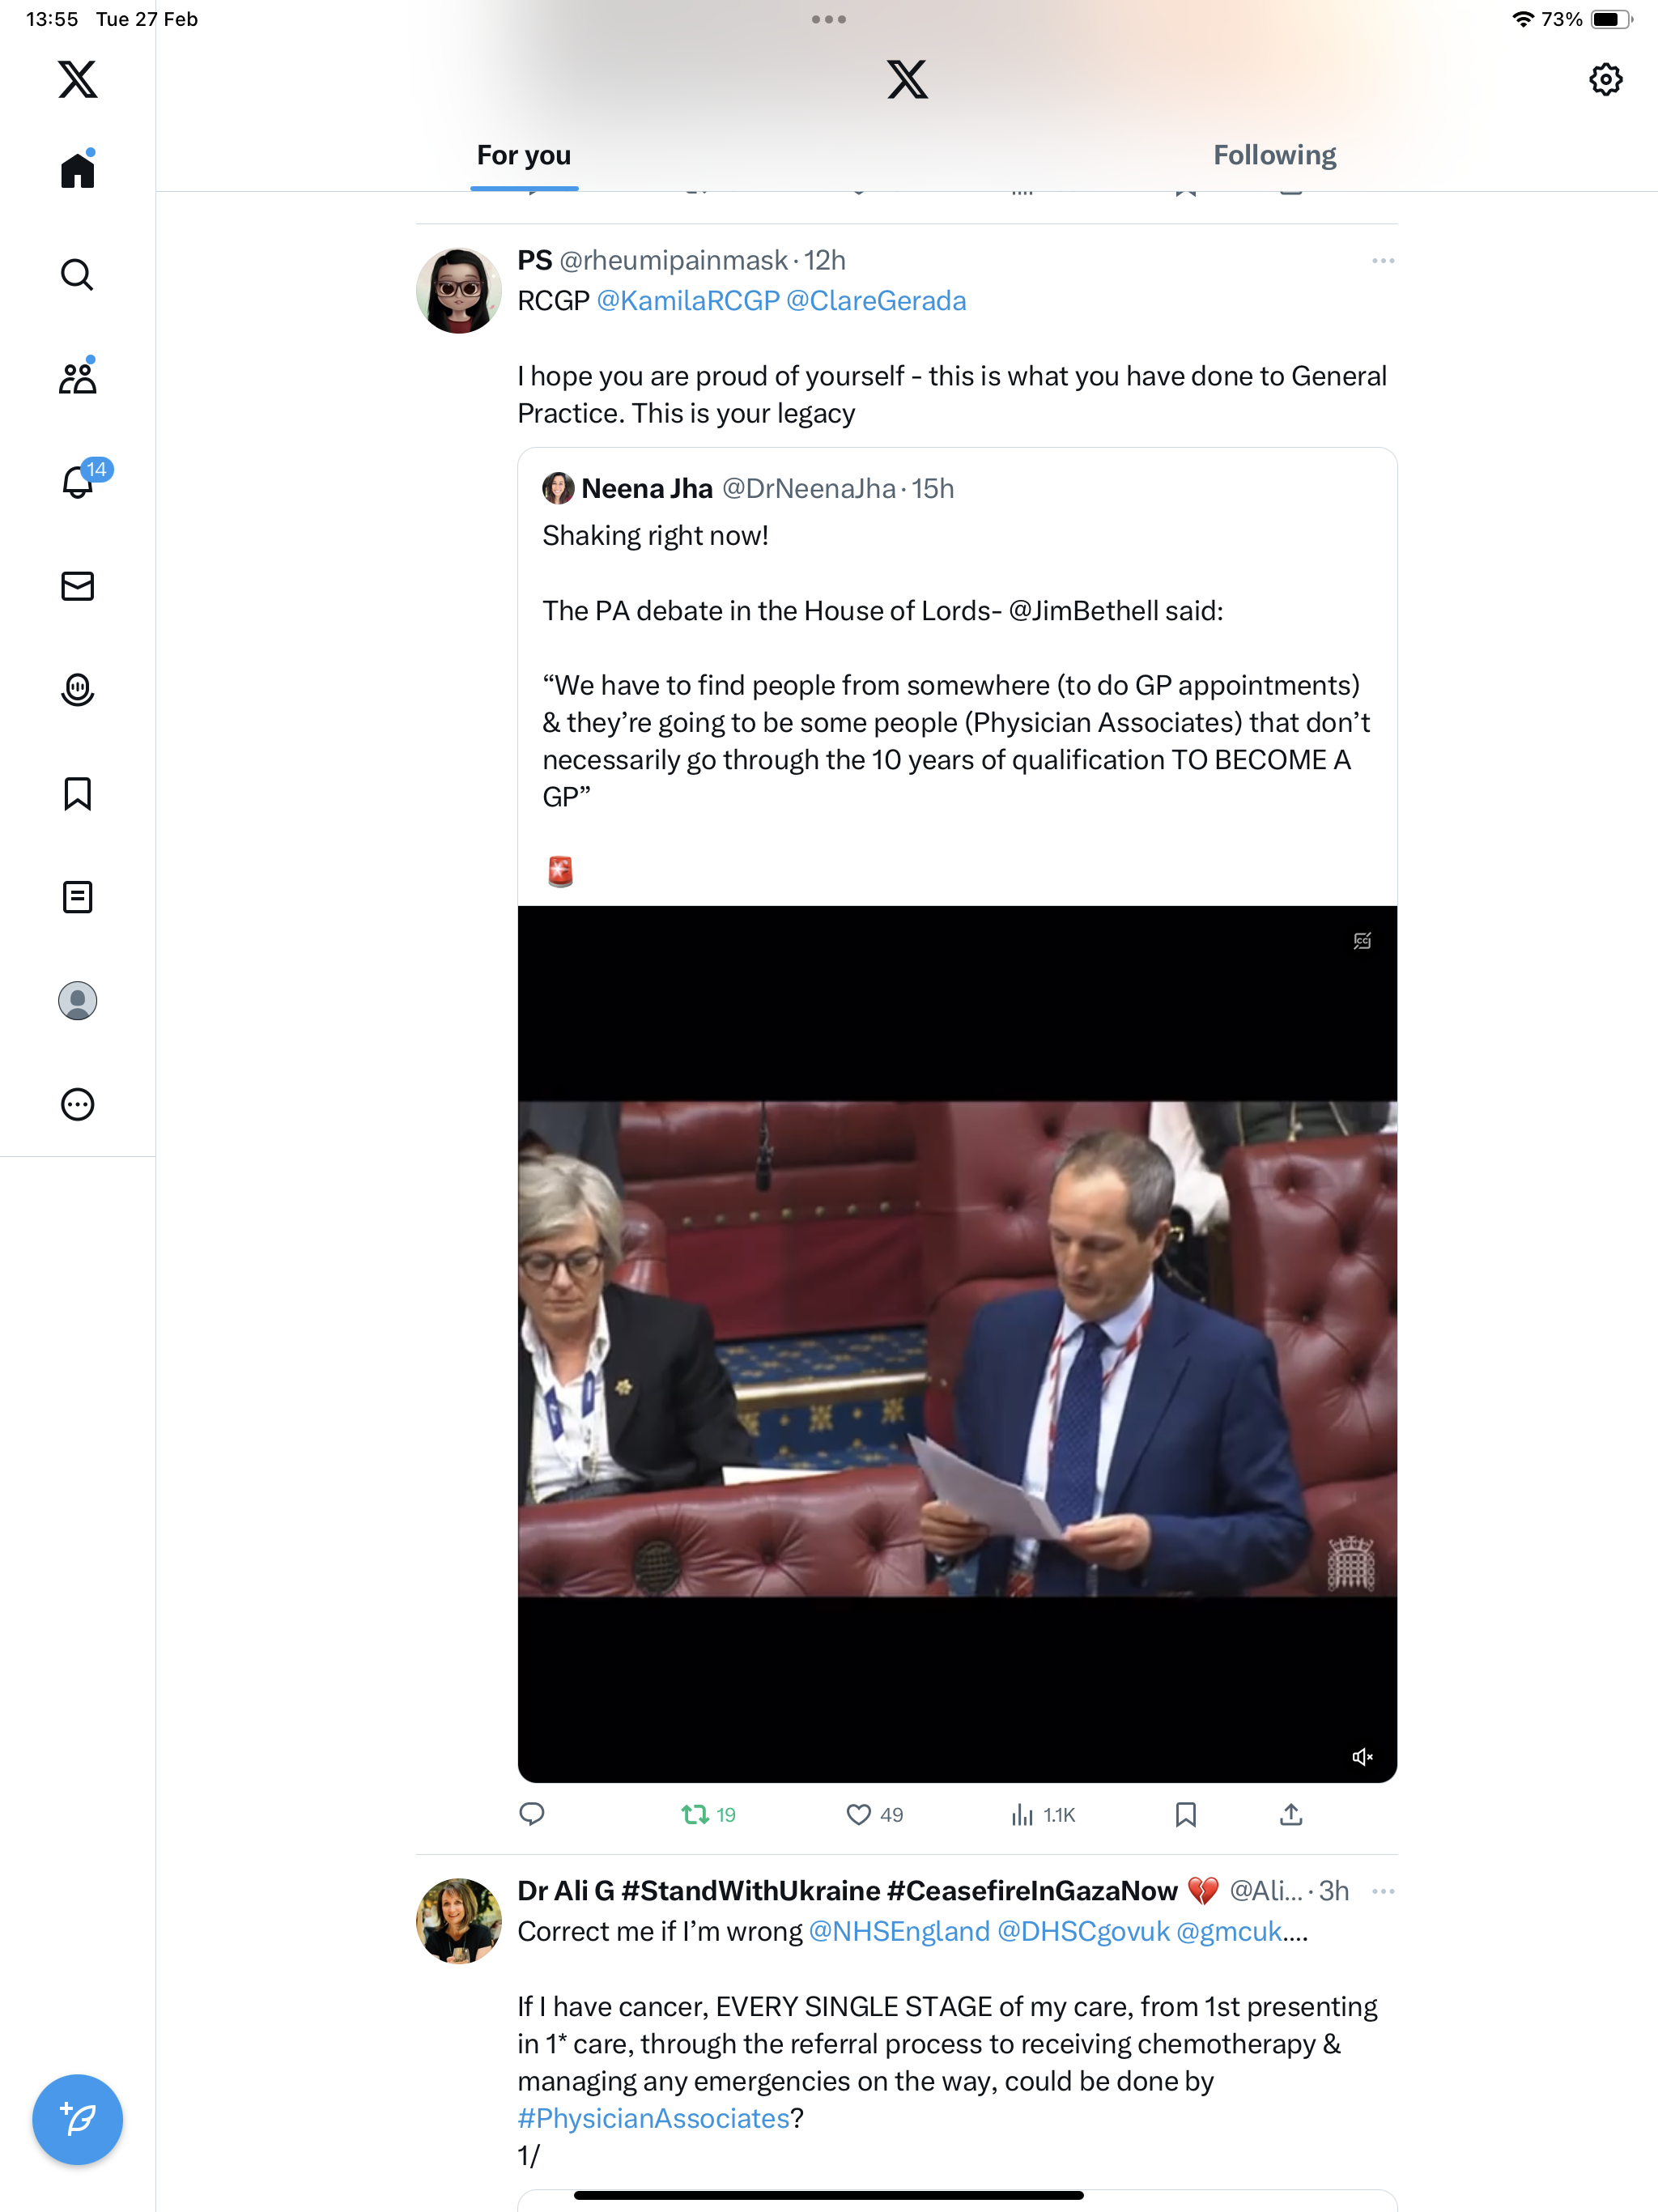Open Bookmarks in the sidebar
This screenshot has width=1658, height=2212.
tap(77, 793)
